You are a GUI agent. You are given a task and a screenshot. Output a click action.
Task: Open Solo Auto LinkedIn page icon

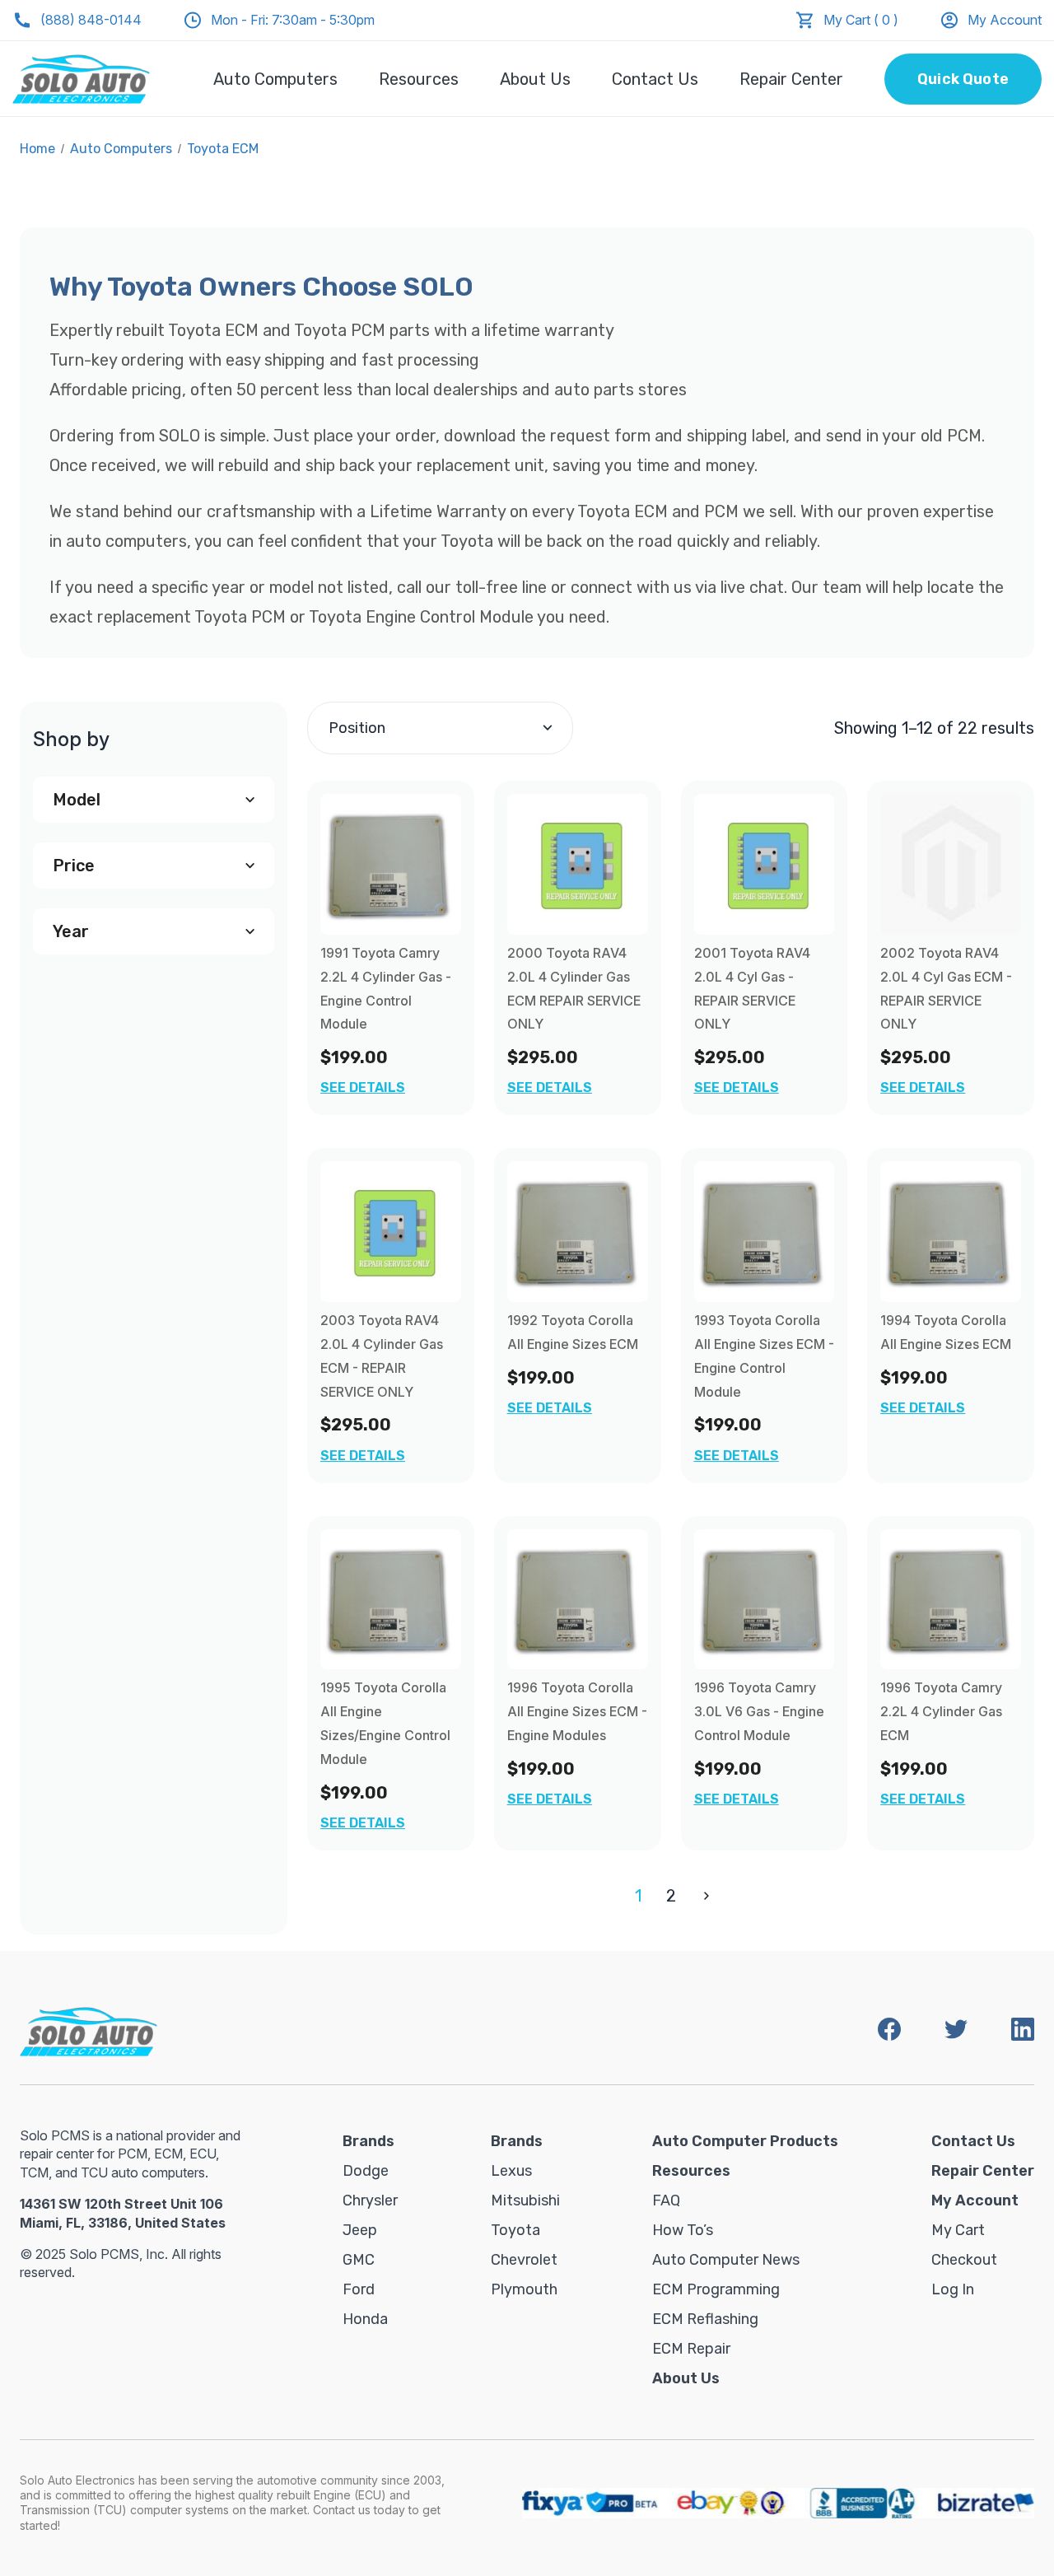[1022, 2028]
